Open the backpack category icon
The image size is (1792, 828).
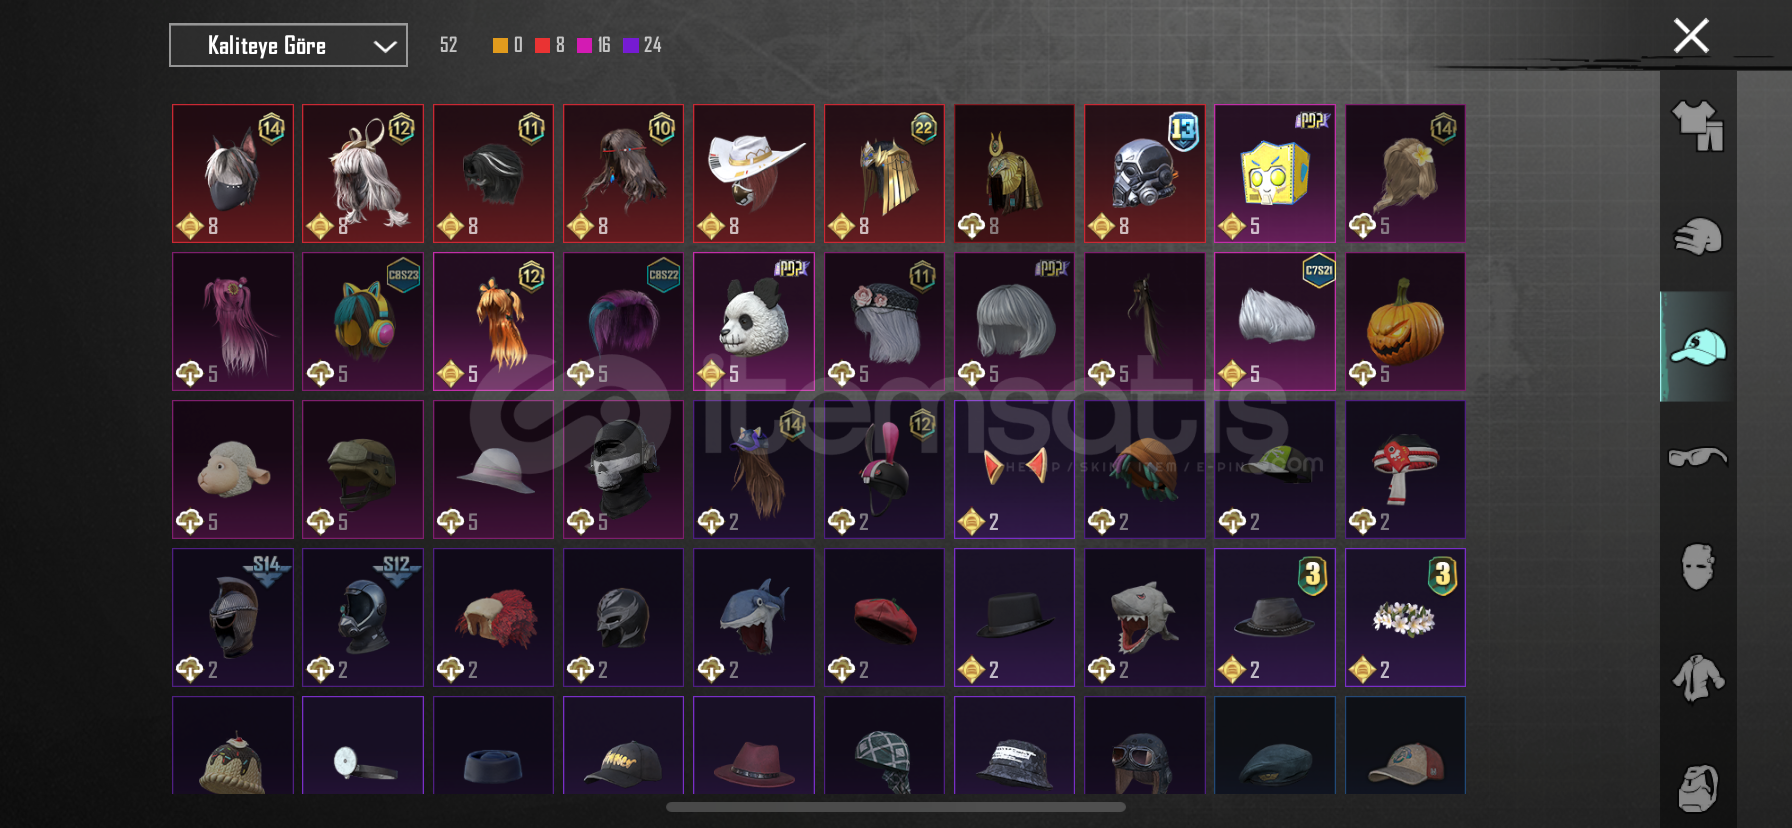click(x=1698, y=788)
